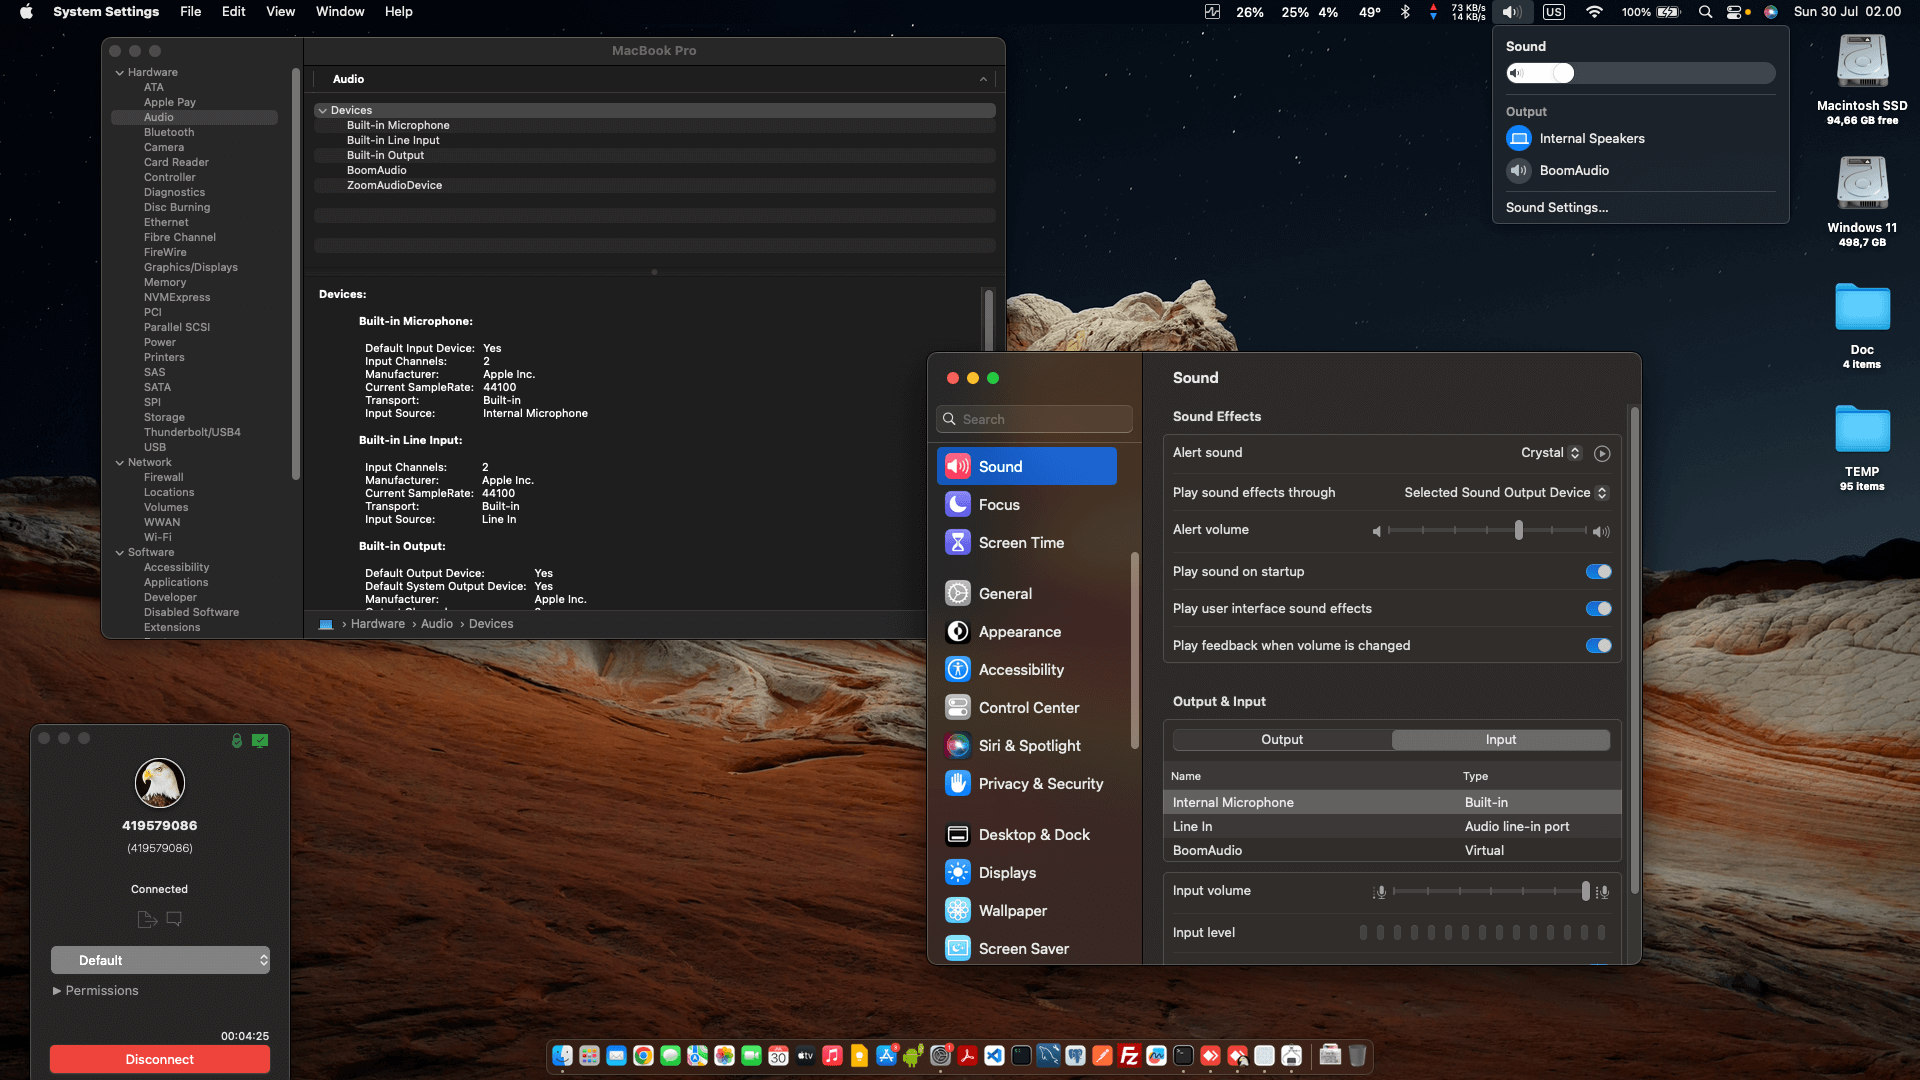Open the Default dropdown in AnyDesk window

(160, 960)
